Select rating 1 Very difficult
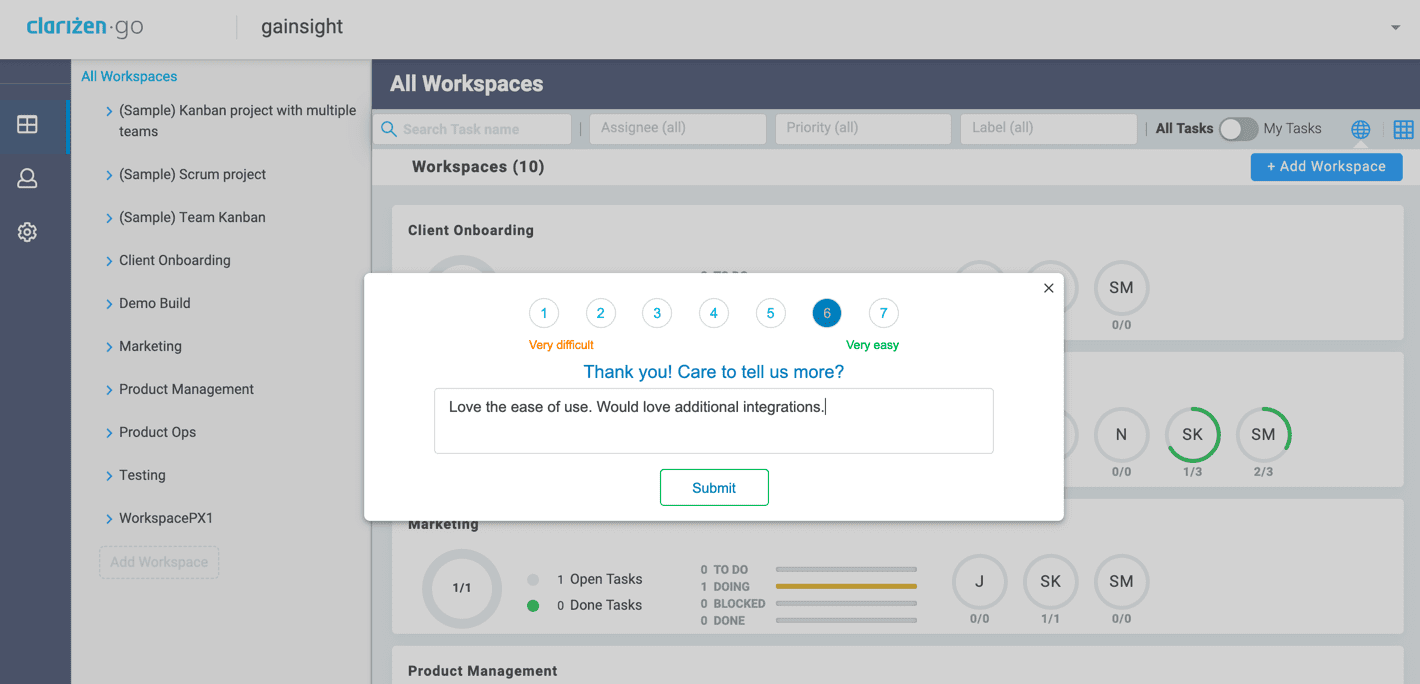Screen dimensions: 1420x684 (x=543, y=314)
